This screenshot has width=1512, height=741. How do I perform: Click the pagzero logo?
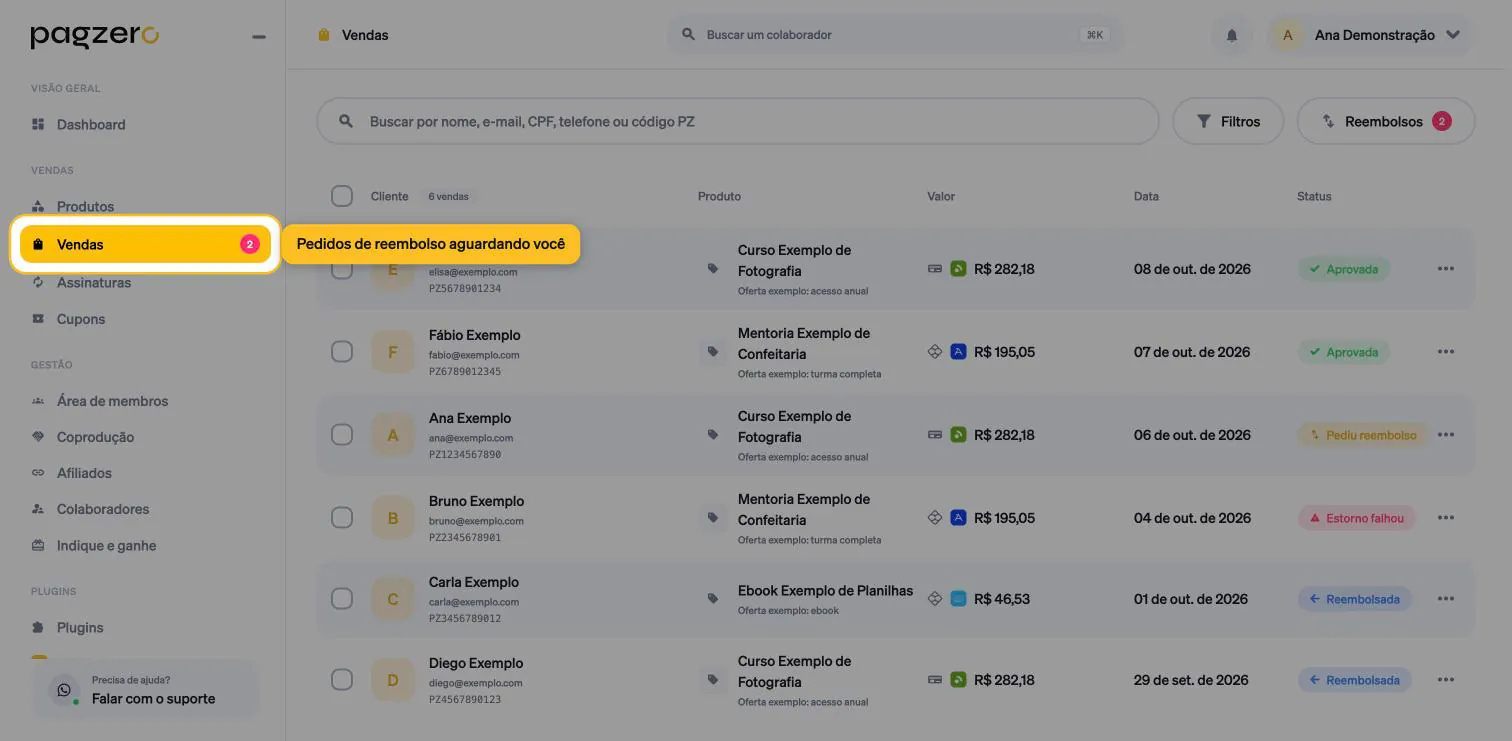click(x=95, y=37)
